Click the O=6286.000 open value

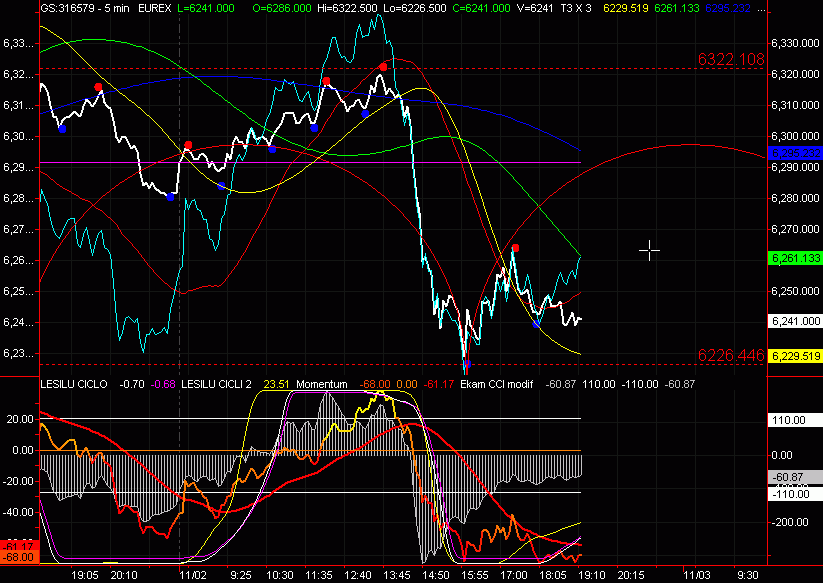(x=282, y=8)
